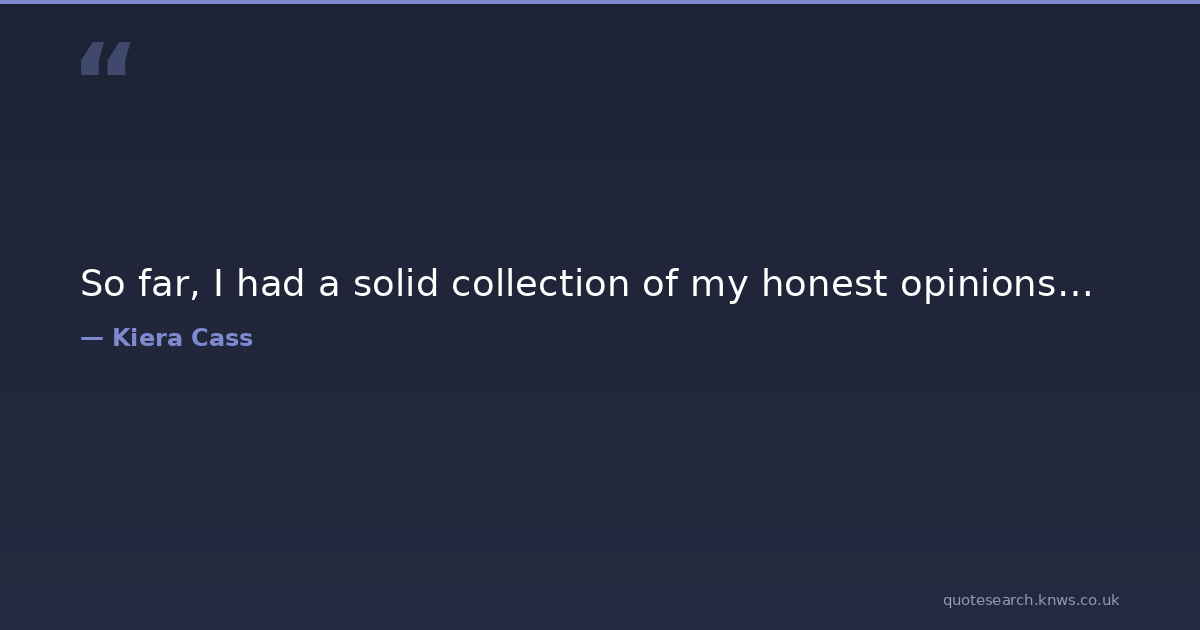
Task: Click the word "of" in the quote
Action: tap(660, 284)
